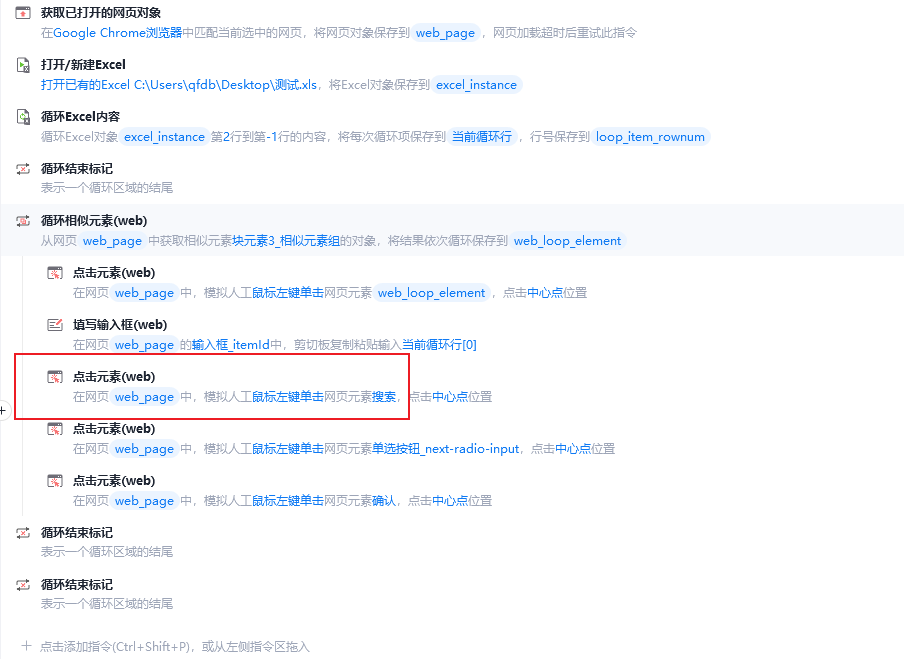Open the 打开已有的Excel file path link
Image resolution: width=904 pixels, height=659 pixels.
(x=179, y=85)
